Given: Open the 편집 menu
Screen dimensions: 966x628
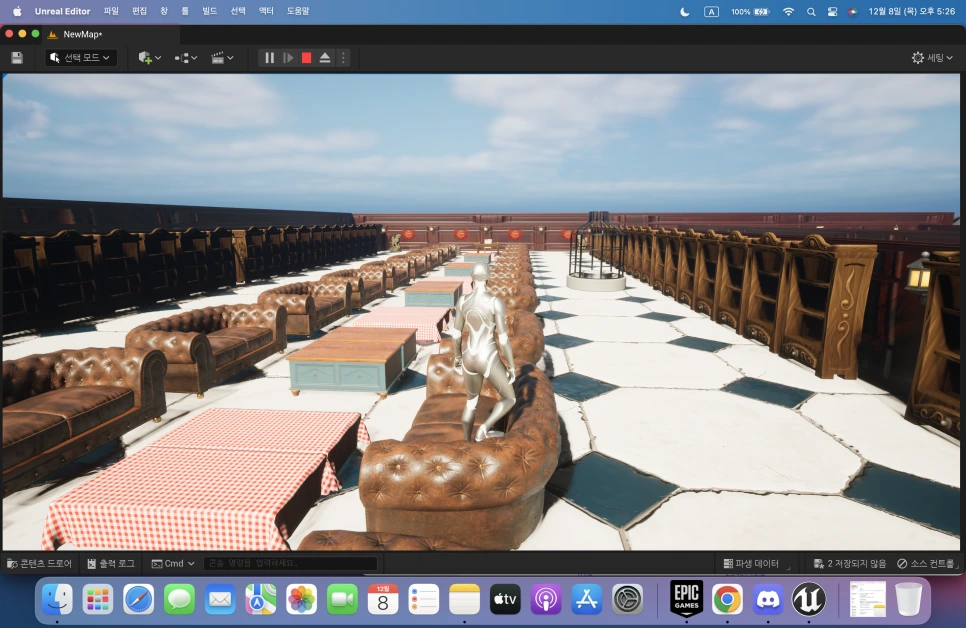Looking at the screenshot, I should pyautogui.click(x=139, y=11).
